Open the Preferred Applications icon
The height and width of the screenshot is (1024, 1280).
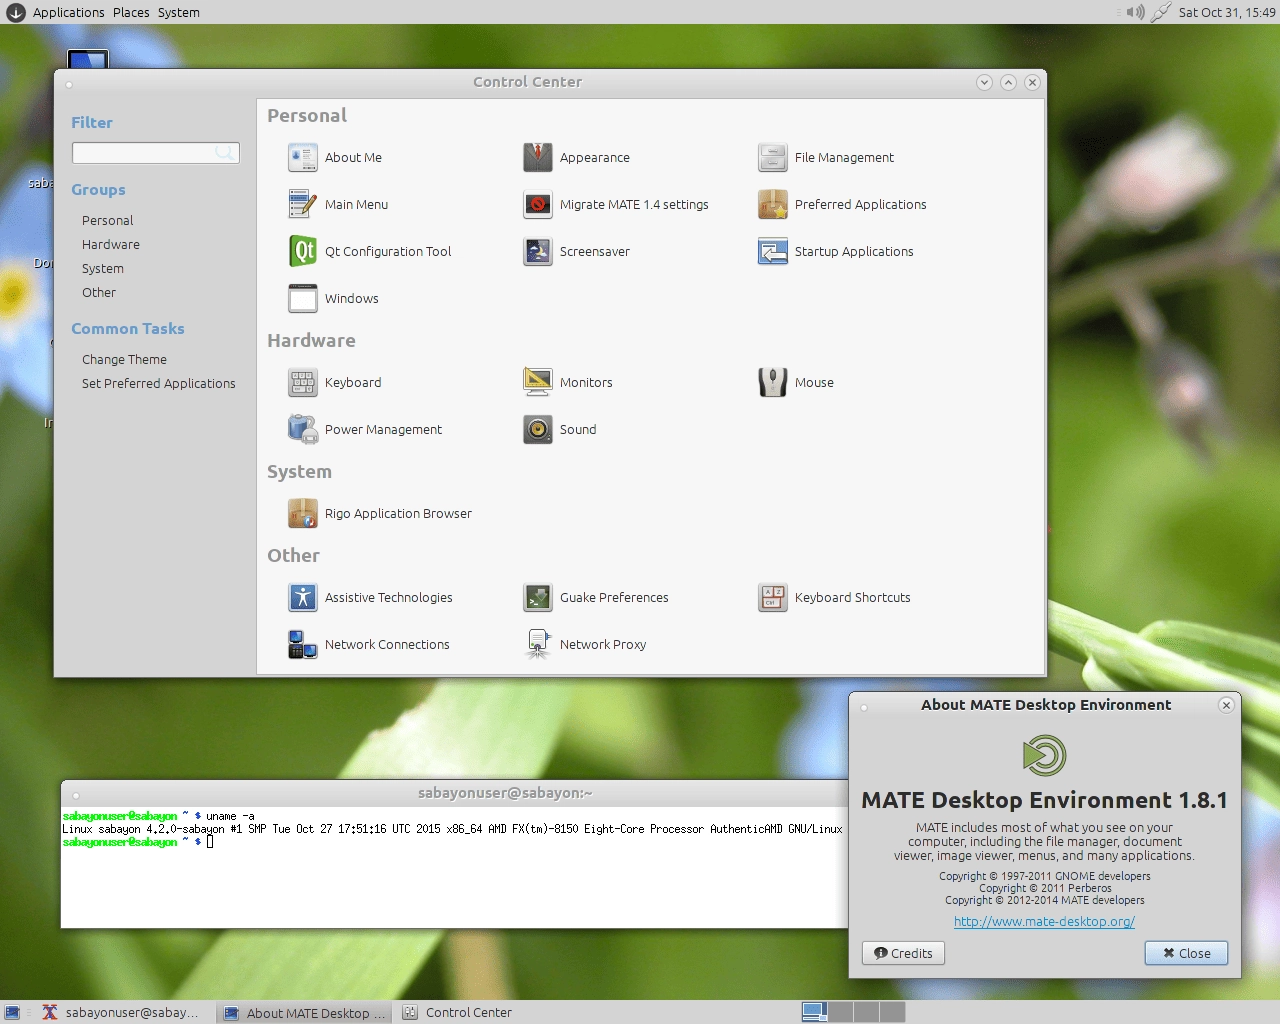pos(773,204)
